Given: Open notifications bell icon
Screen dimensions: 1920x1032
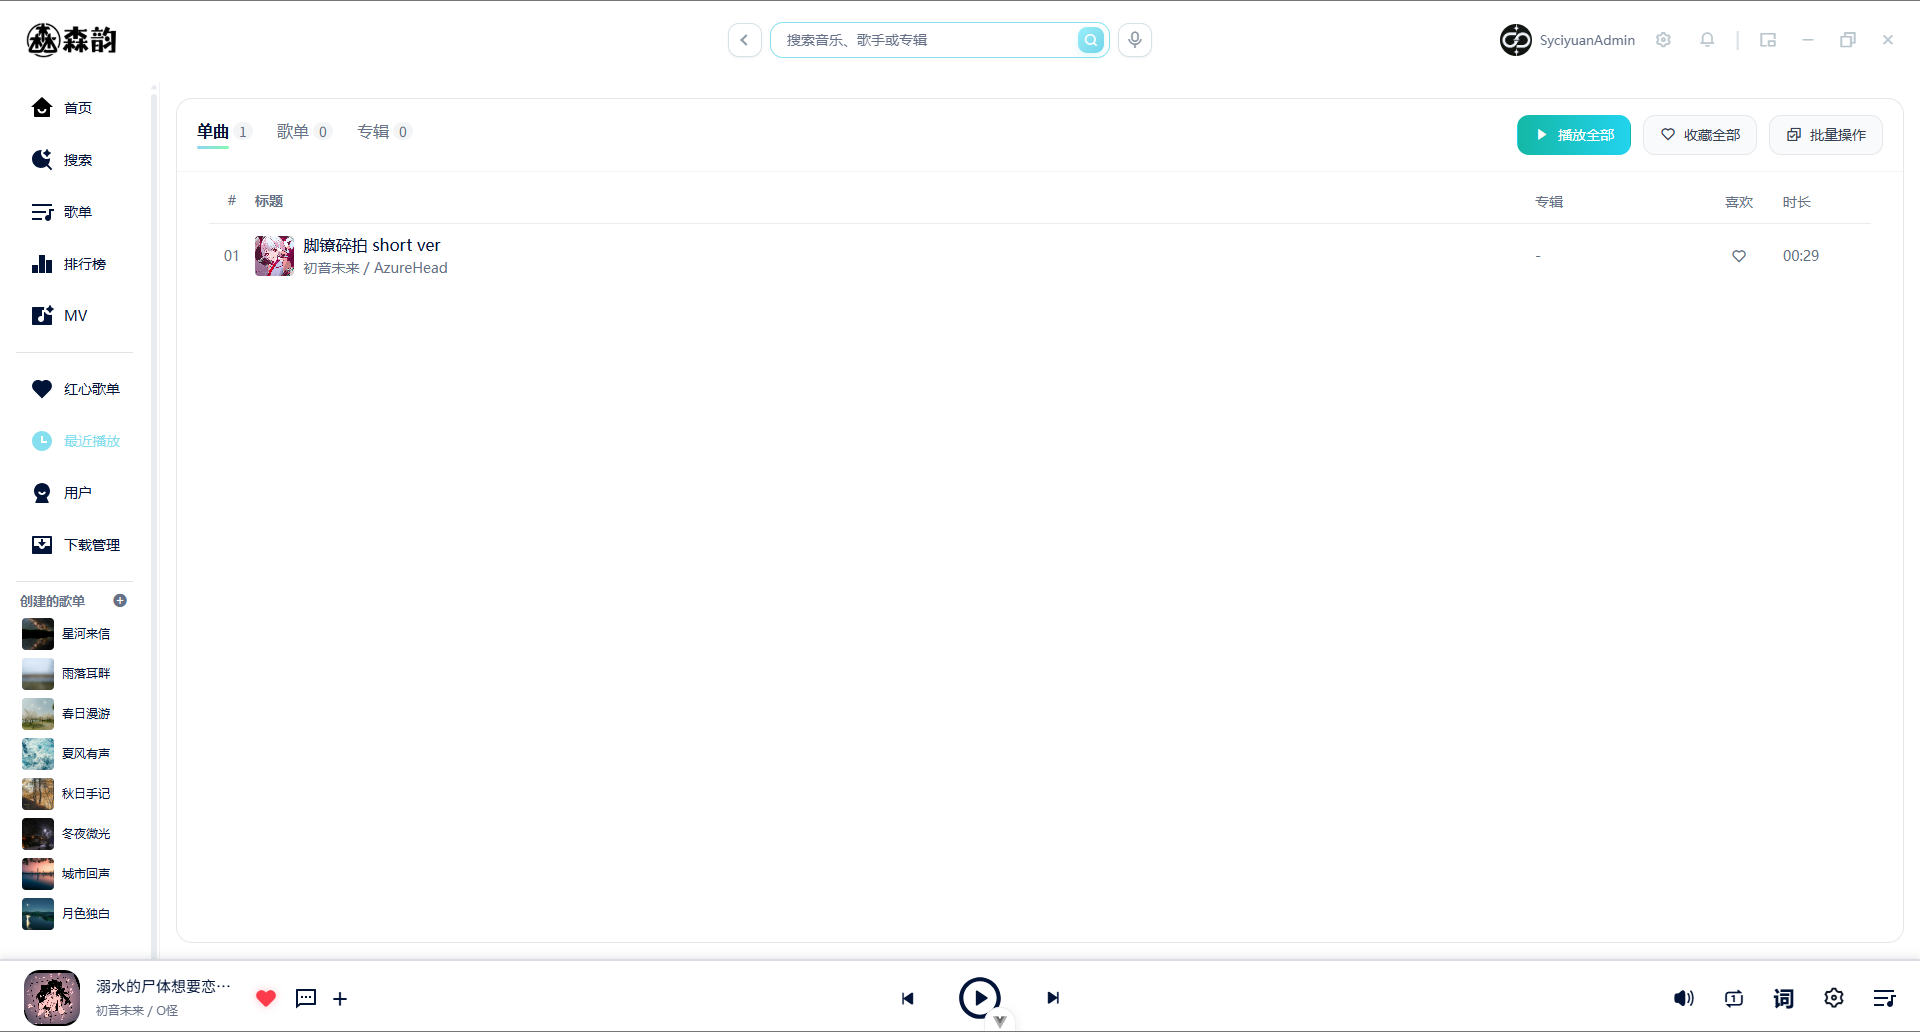Looking at the screenshot, I should click(x=1707, y=40).
